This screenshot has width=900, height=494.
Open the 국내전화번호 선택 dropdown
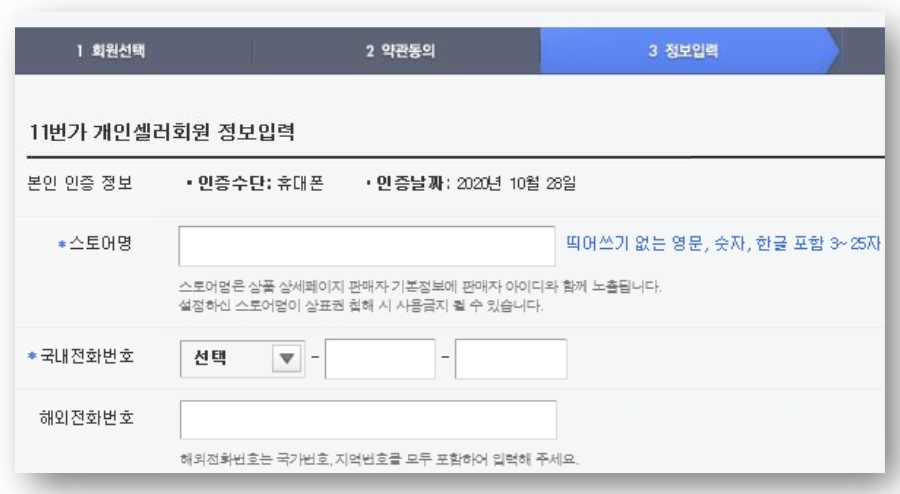(242, 359)
